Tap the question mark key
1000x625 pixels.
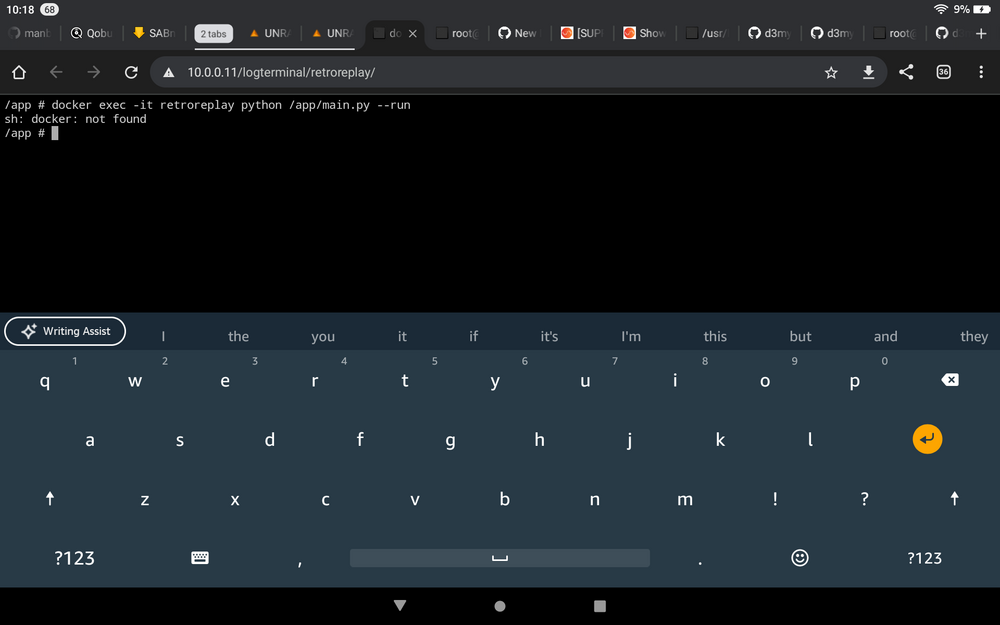864,499
